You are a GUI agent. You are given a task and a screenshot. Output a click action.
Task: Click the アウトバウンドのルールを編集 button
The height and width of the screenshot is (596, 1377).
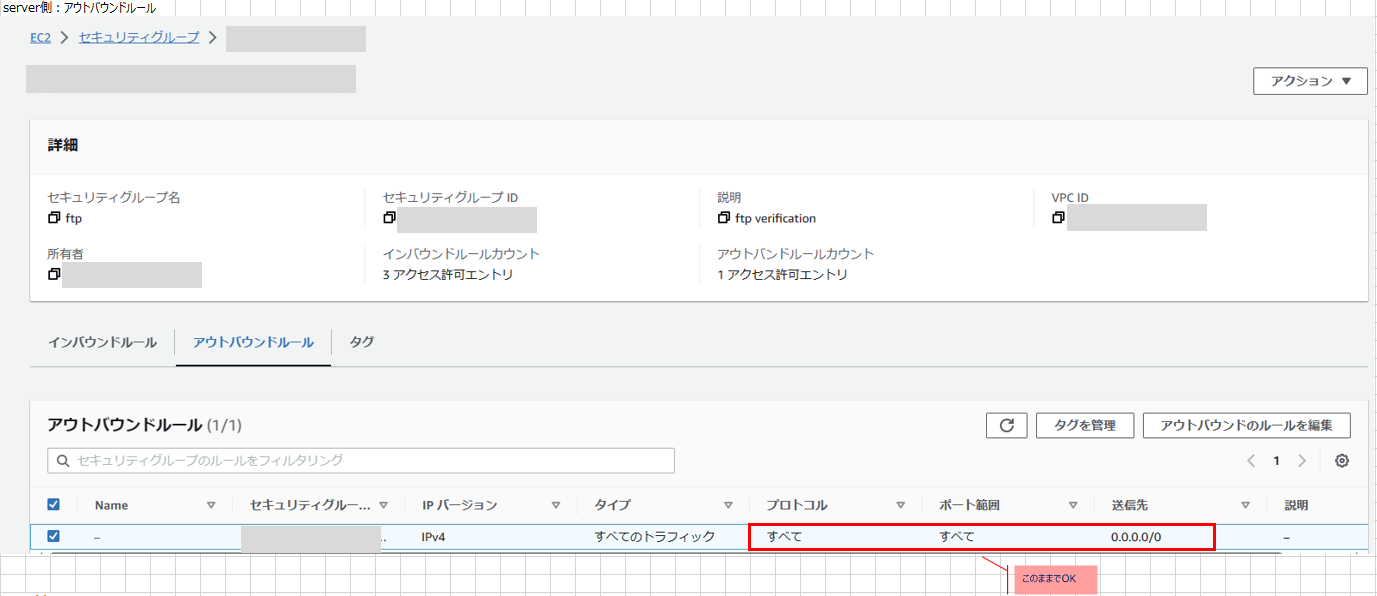[x=1246, y=425]
